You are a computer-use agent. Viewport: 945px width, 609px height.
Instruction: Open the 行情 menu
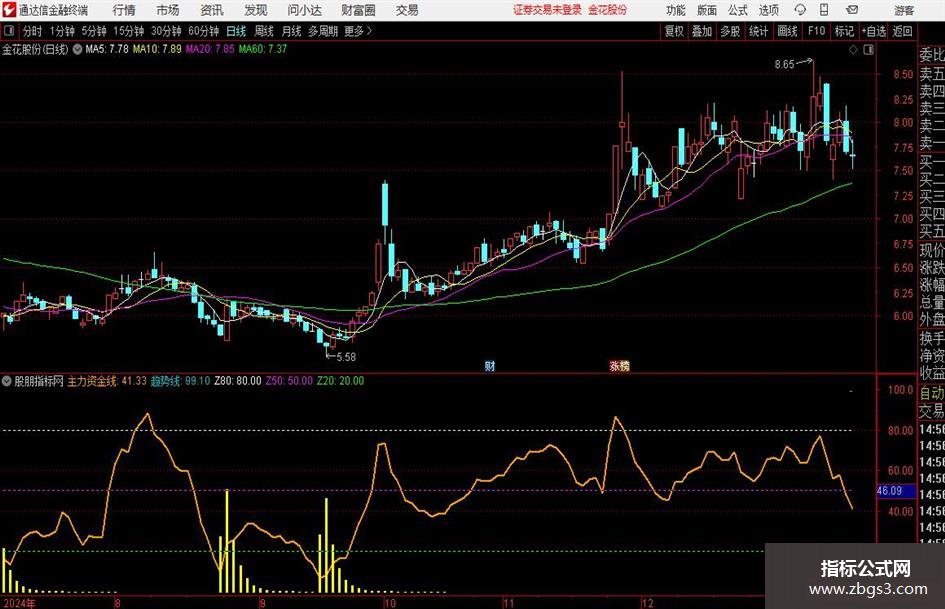tap(124, 10)
